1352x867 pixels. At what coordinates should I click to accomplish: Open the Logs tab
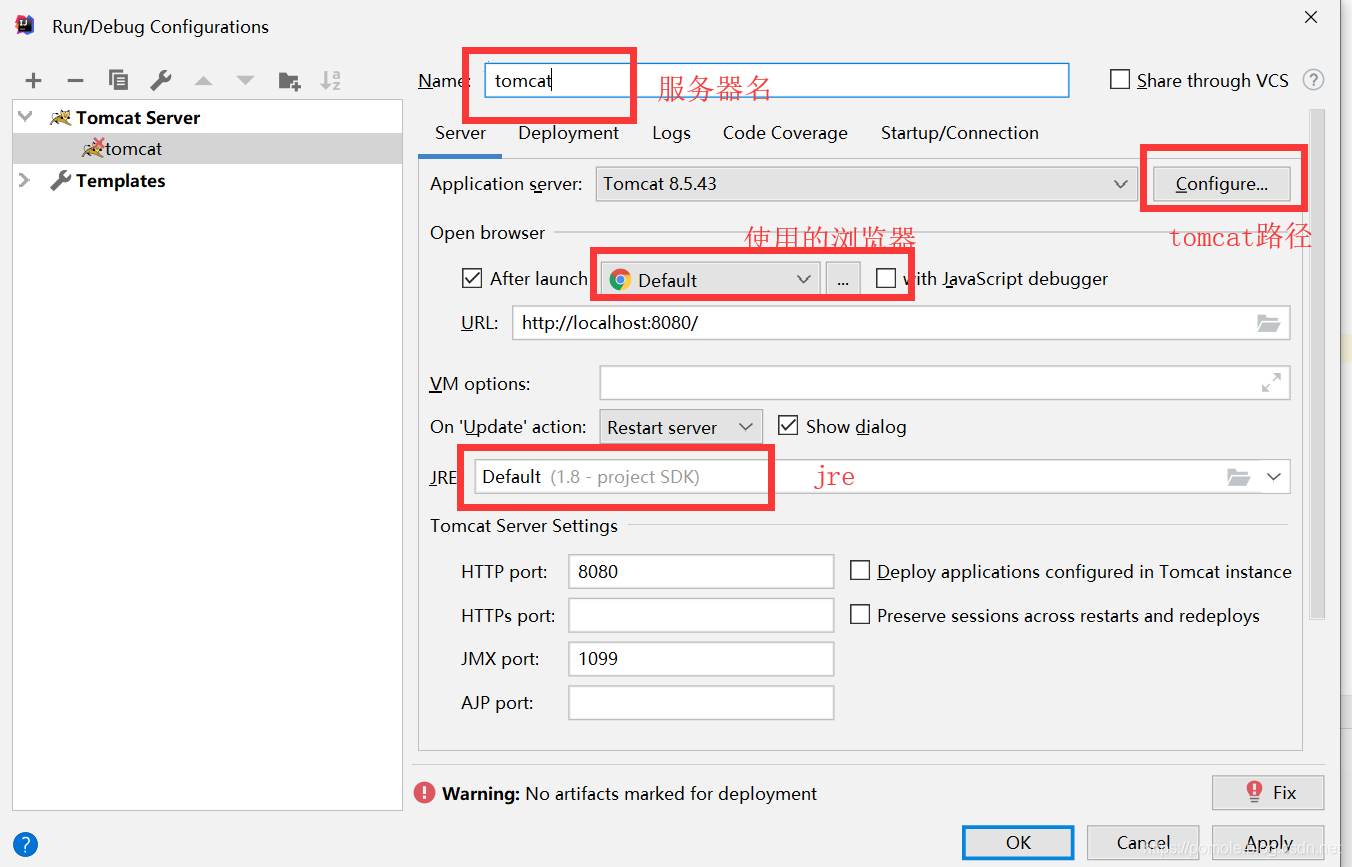point(671,133)
